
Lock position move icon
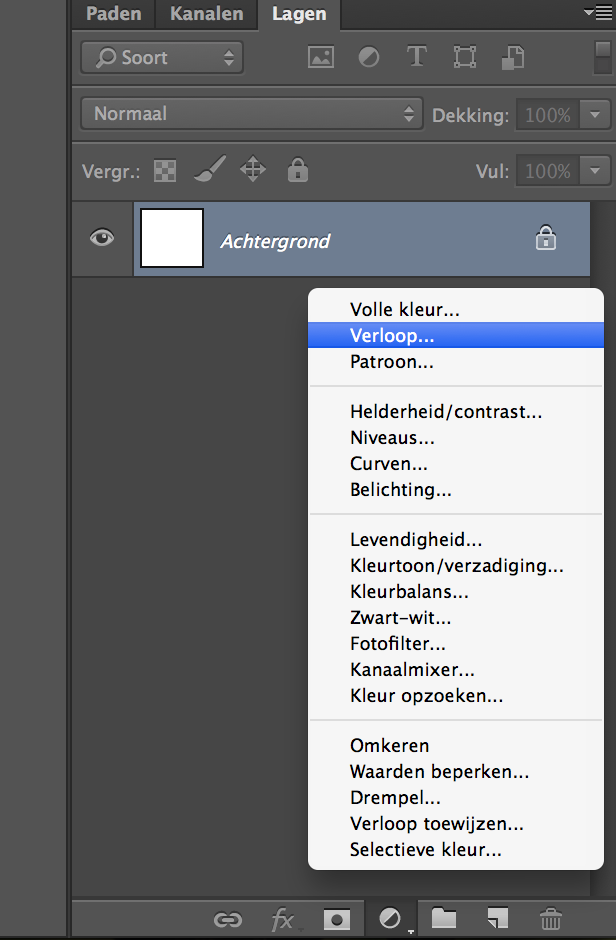253,169
